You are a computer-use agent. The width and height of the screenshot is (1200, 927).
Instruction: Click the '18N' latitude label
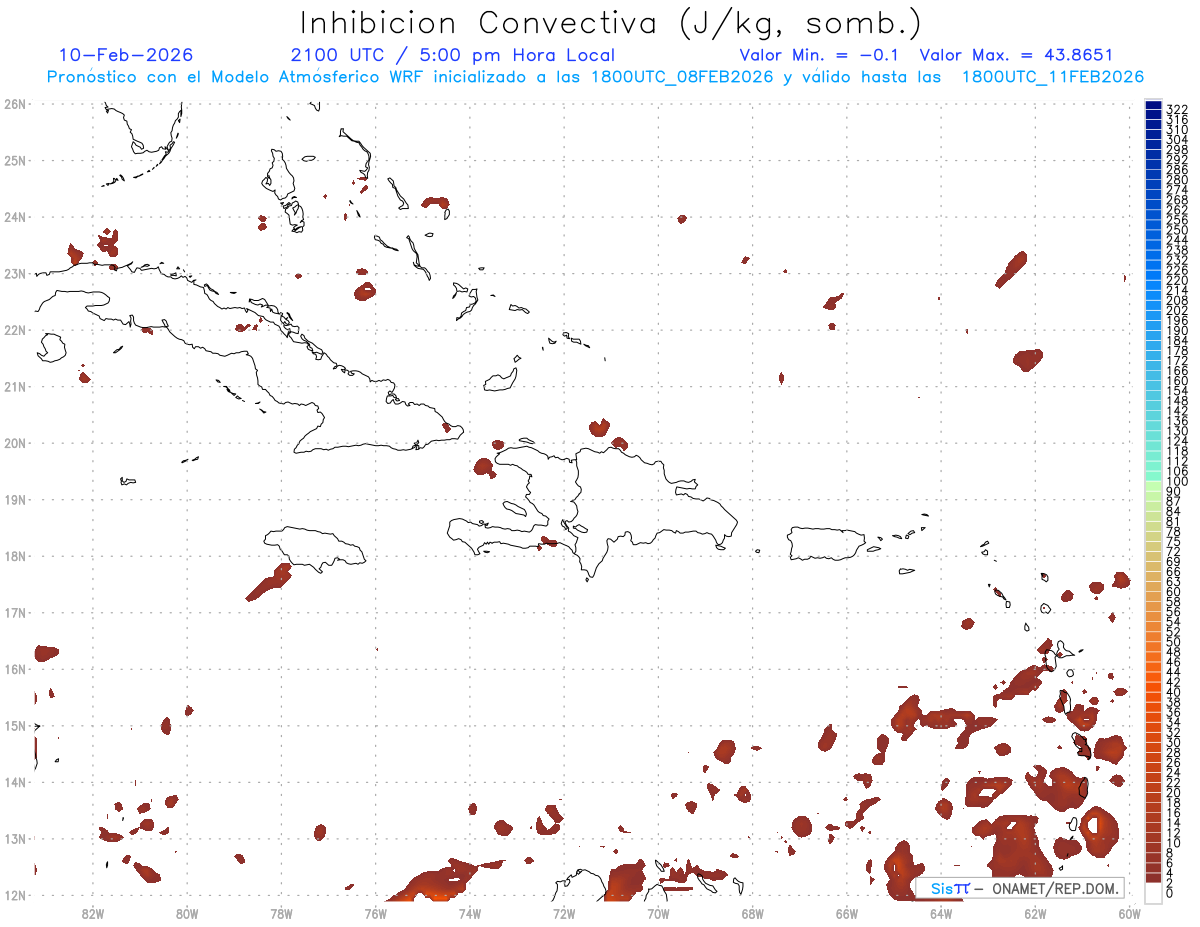(x=15, y=555)
